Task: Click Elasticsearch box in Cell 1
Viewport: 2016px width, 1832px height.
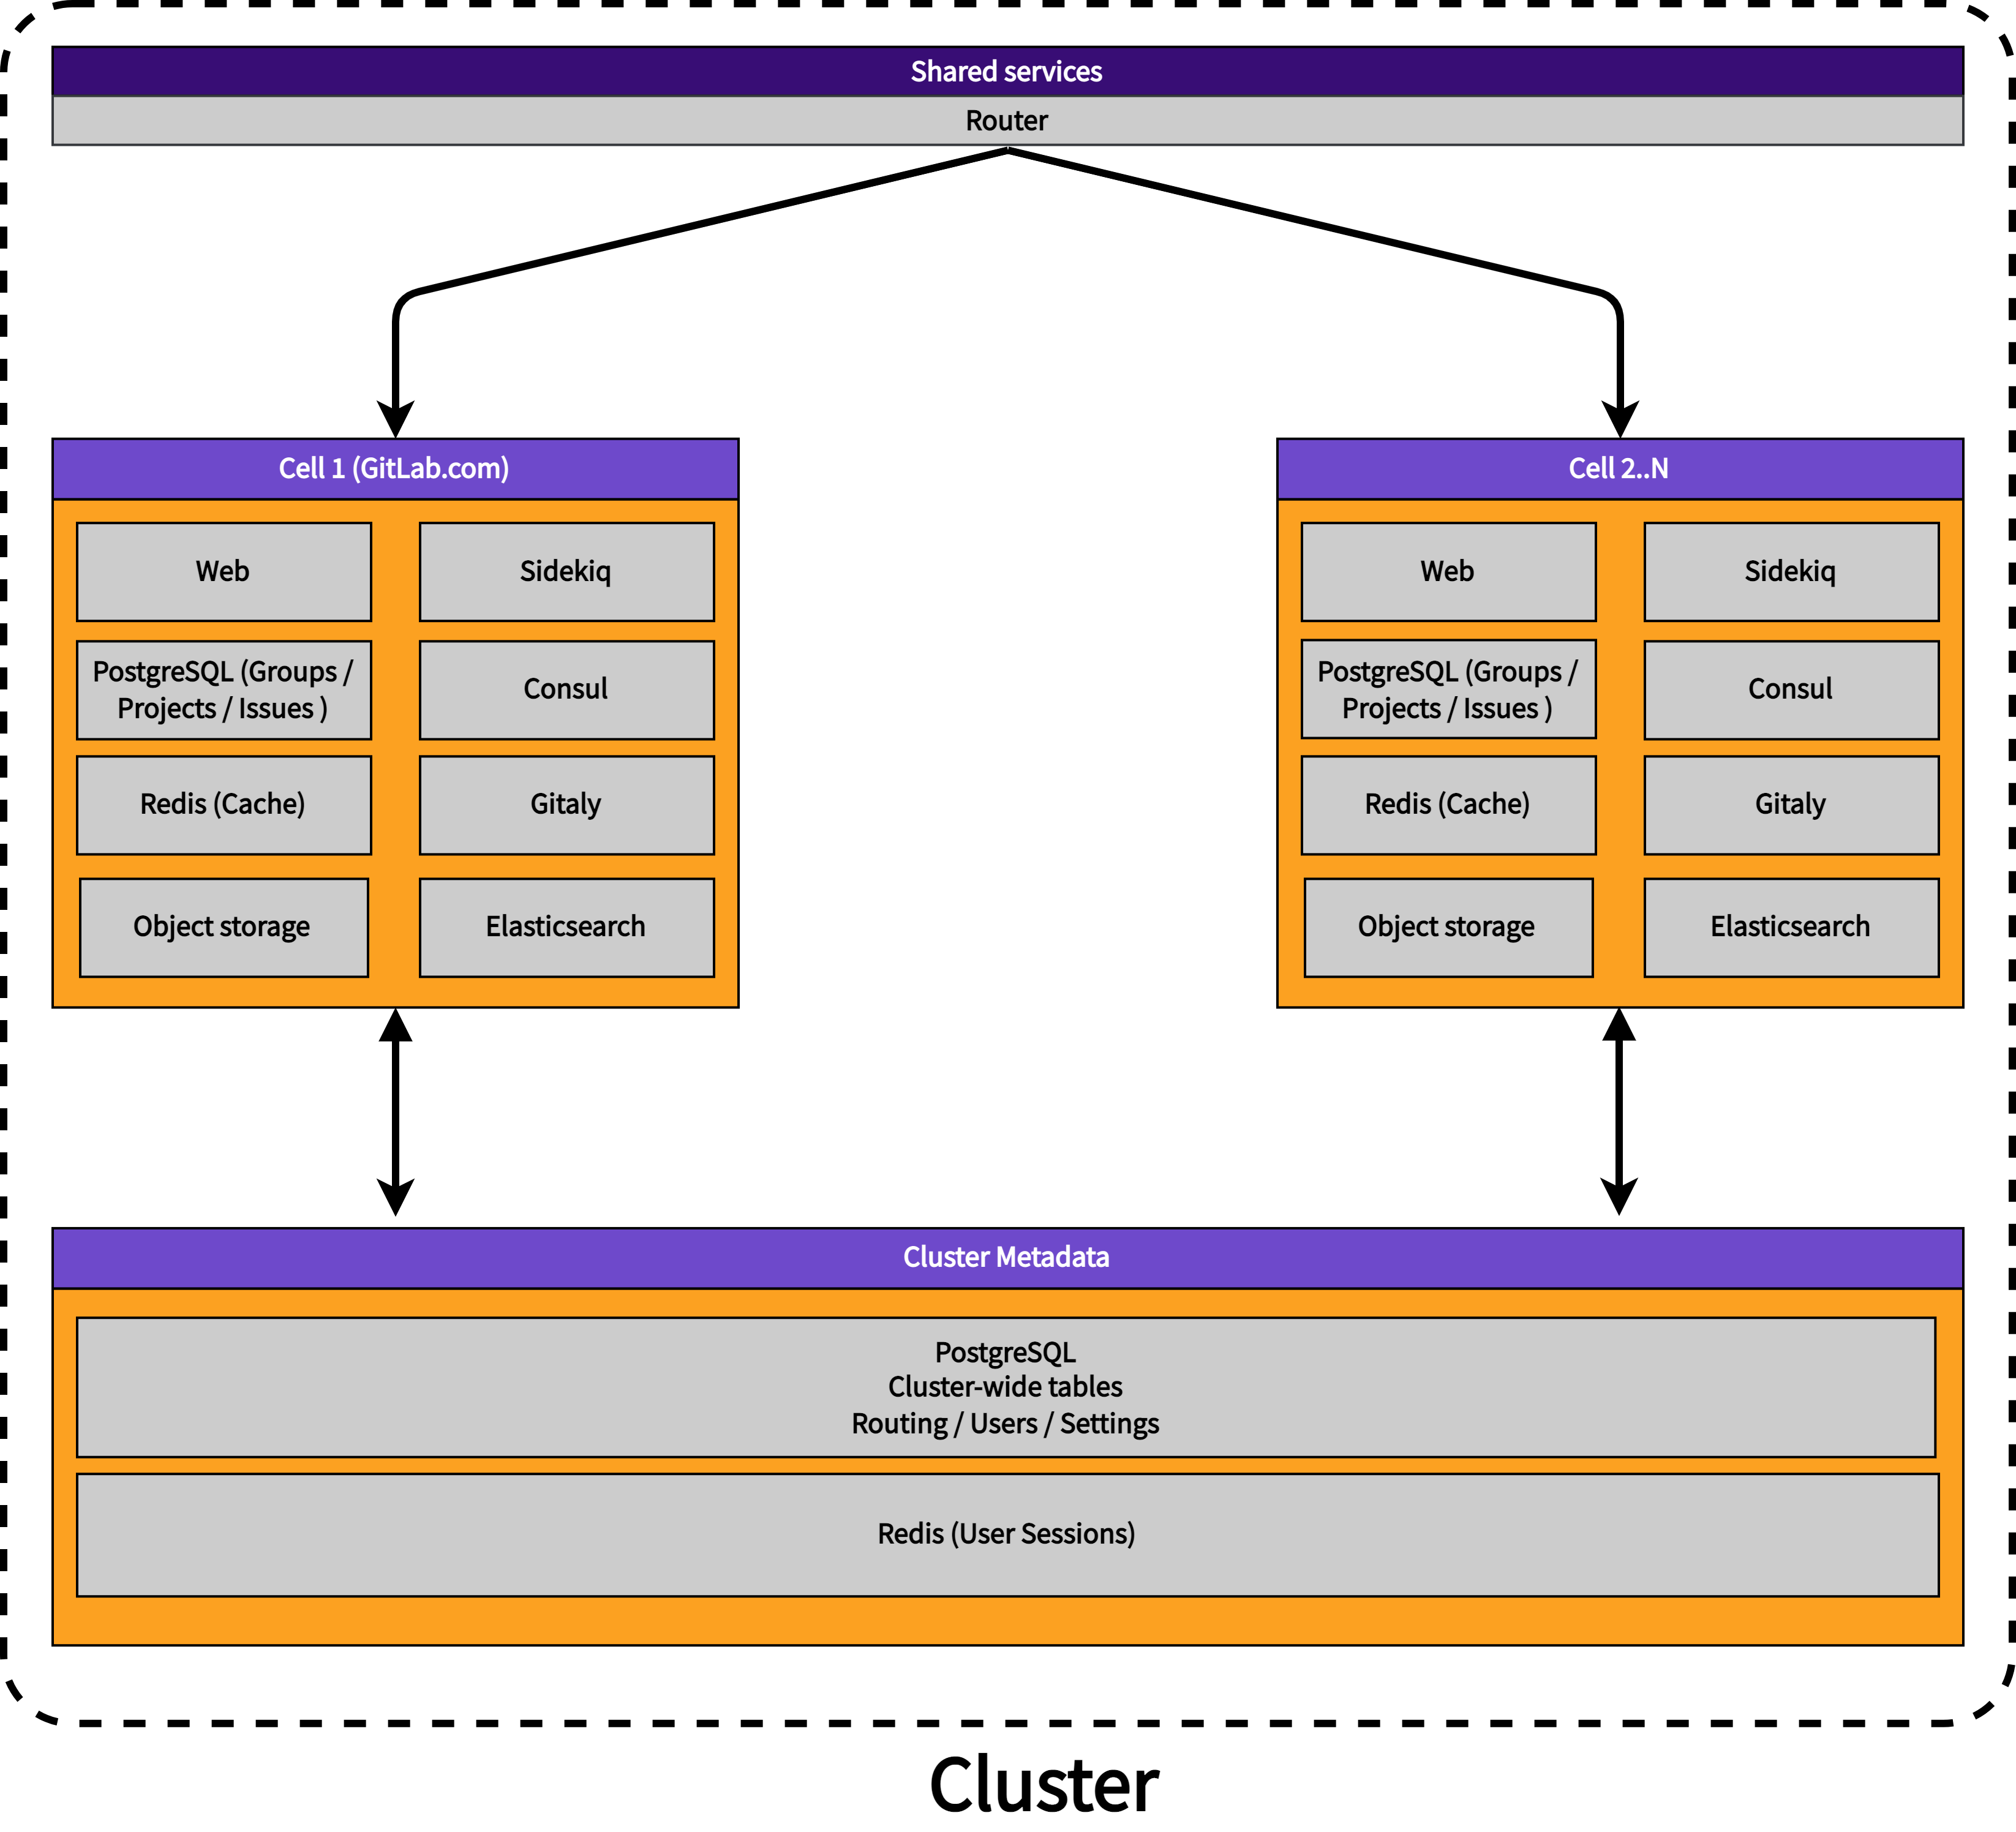Action: point(566,927)
